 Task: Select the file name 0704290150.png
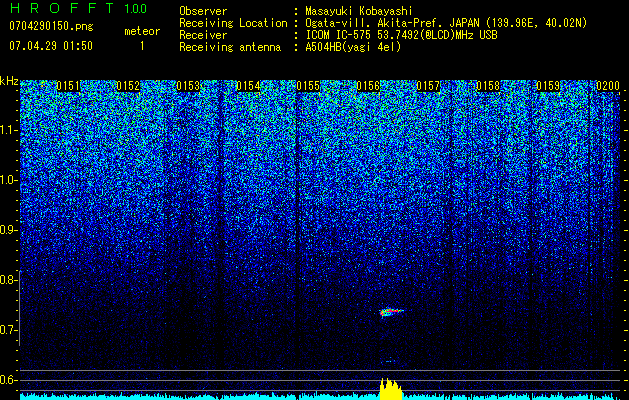coord(51,26)
